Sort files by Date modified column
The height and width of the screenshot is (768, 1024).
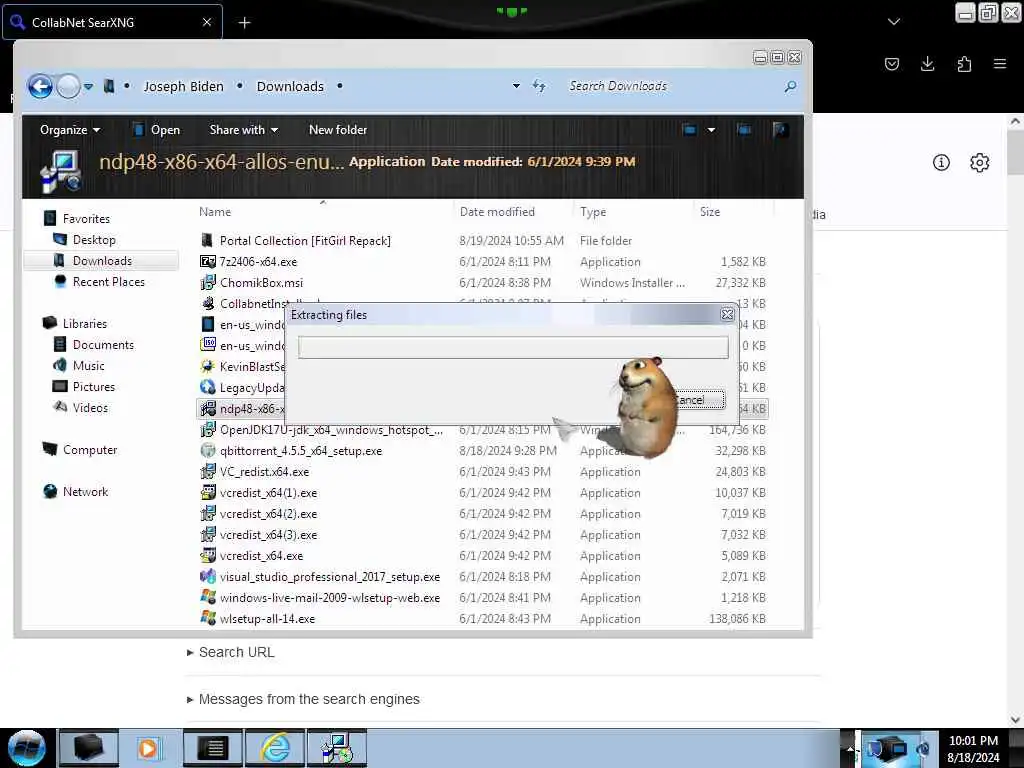(x=497, y=212)
